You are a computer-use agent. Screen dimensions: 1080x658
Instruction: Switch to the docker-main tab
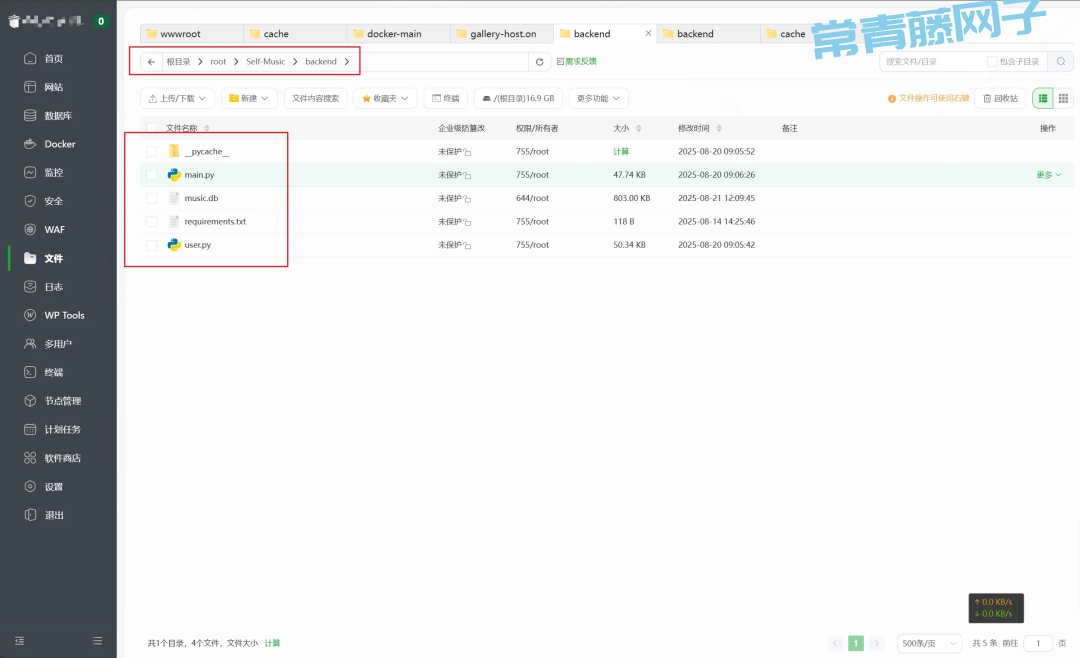pos(394,34)
